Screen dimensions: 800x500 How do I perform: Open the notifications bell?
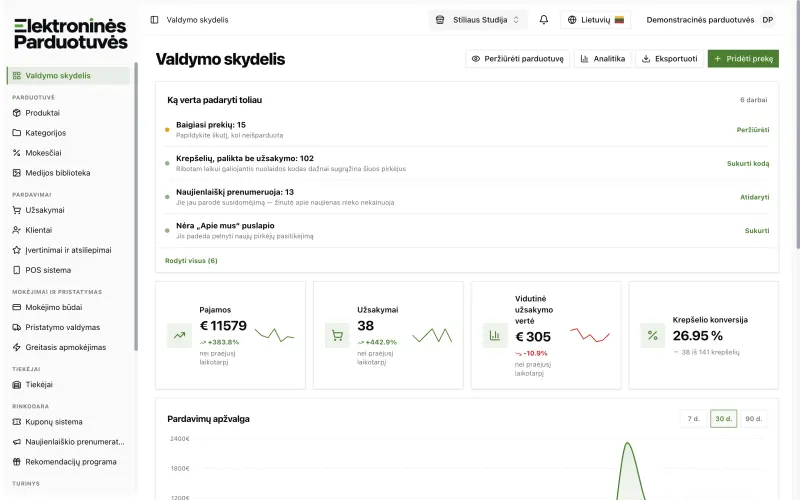tap(544, 20)
